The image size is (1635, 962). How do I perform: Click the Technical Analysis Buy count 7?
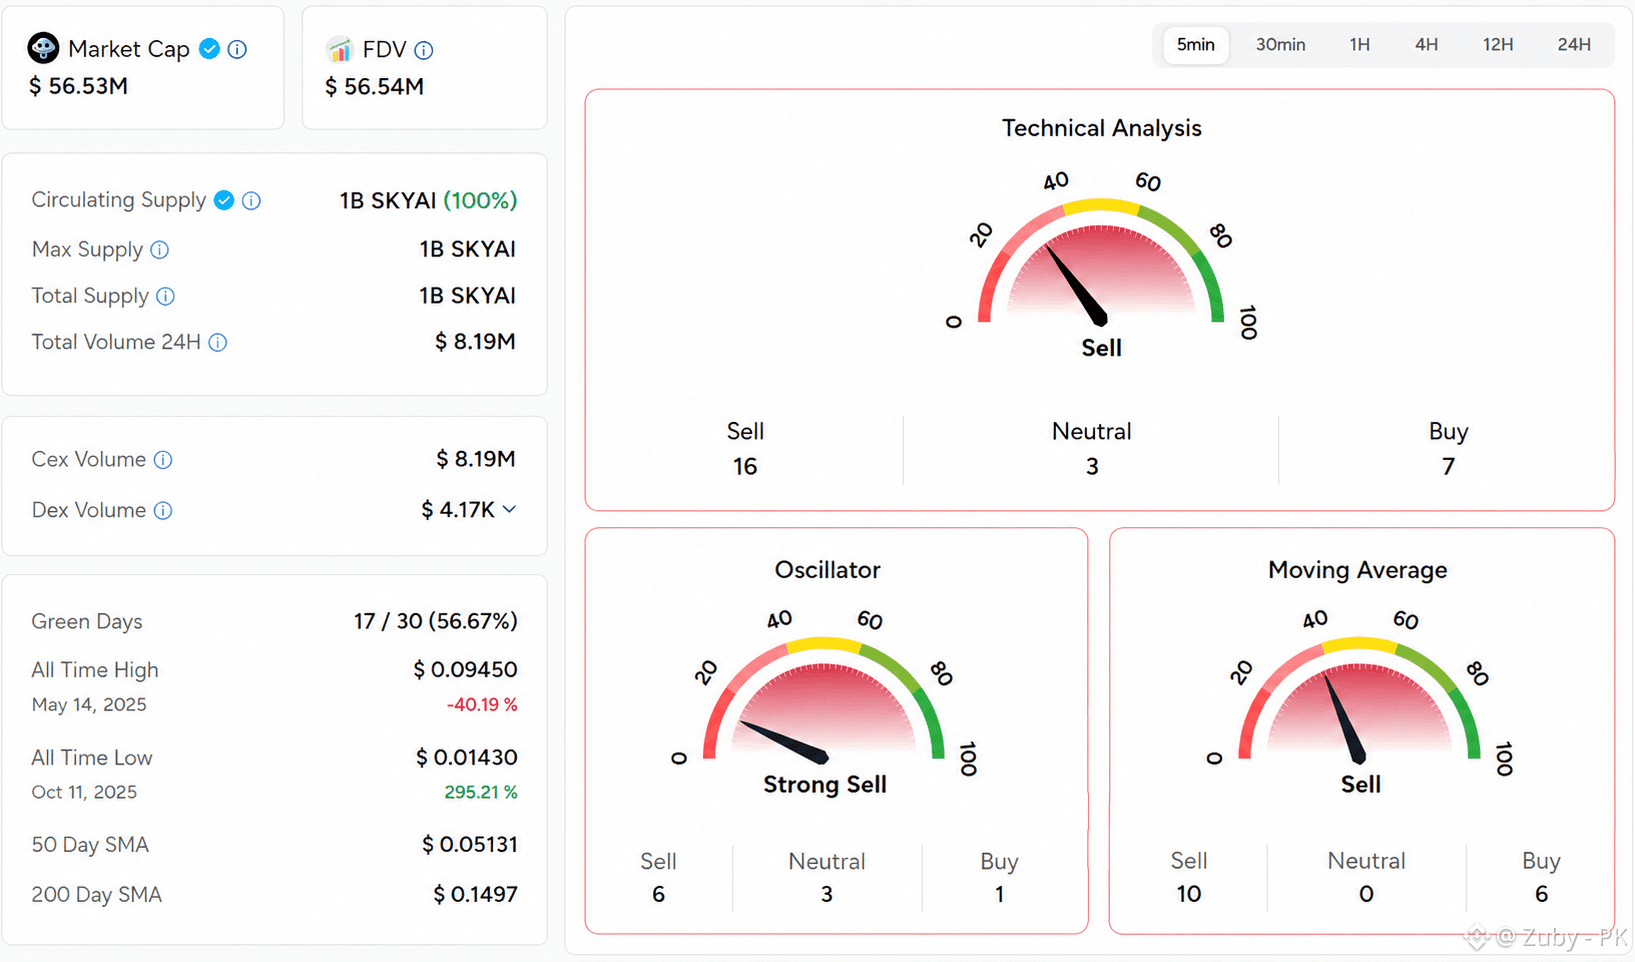click(x=1448, y=467)
